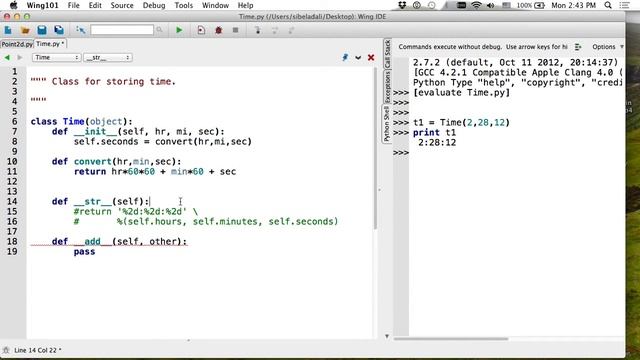
Task: Click the Stop debugging square icon
Action: [236, 30]
